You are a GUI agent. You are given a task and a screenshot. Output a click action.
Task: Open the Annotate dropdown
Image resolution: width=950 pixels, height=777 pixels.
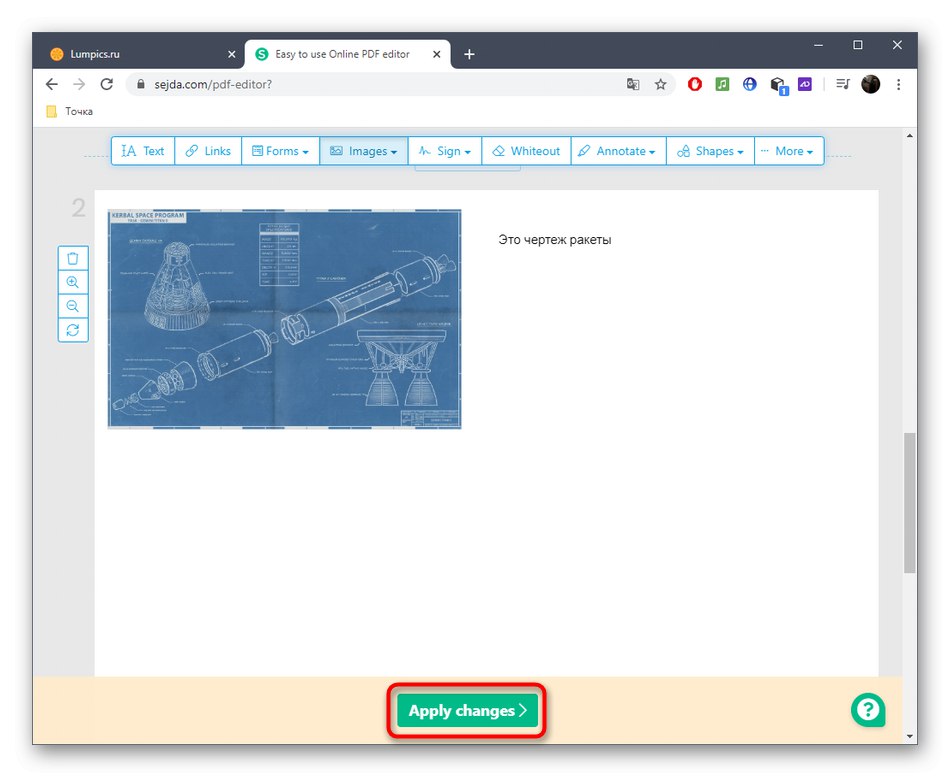point(617,150)
